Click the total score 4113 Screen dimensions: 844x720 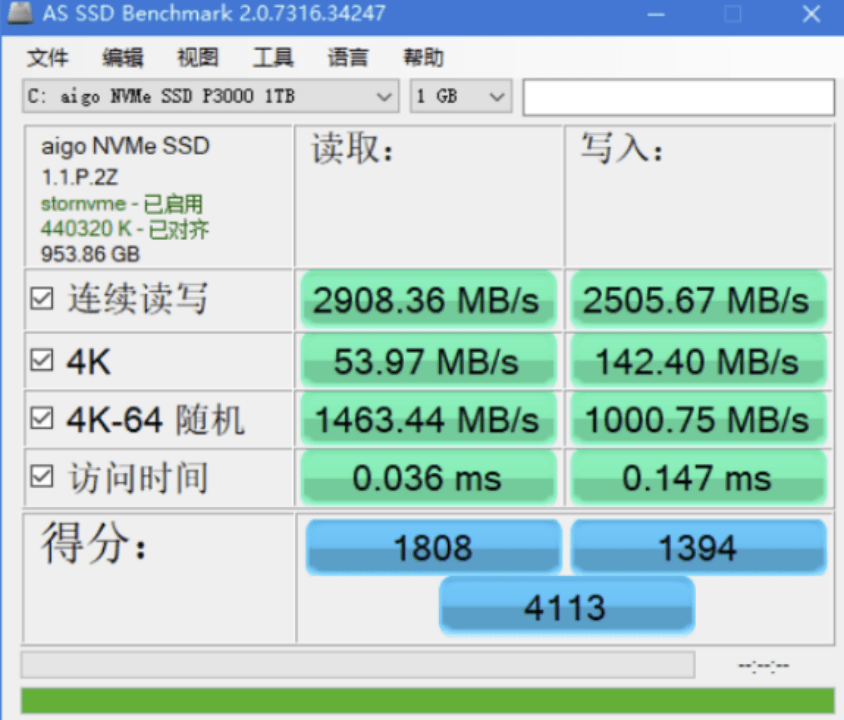pyautogui.click(x=566, y=605)
